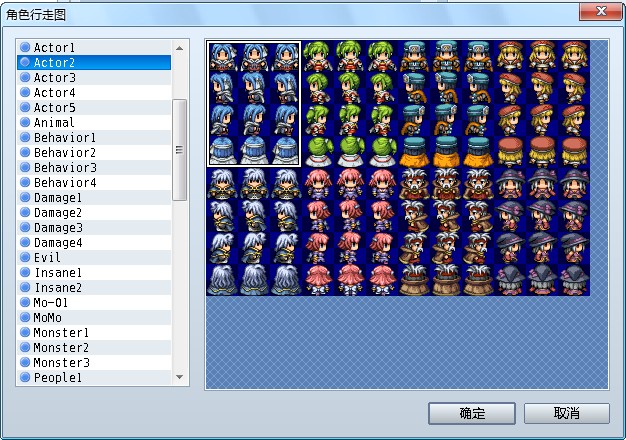This screenshot has height=440, width=626.
Task: Pick the Mo-01 entry
Action: (x=94, y=303)
